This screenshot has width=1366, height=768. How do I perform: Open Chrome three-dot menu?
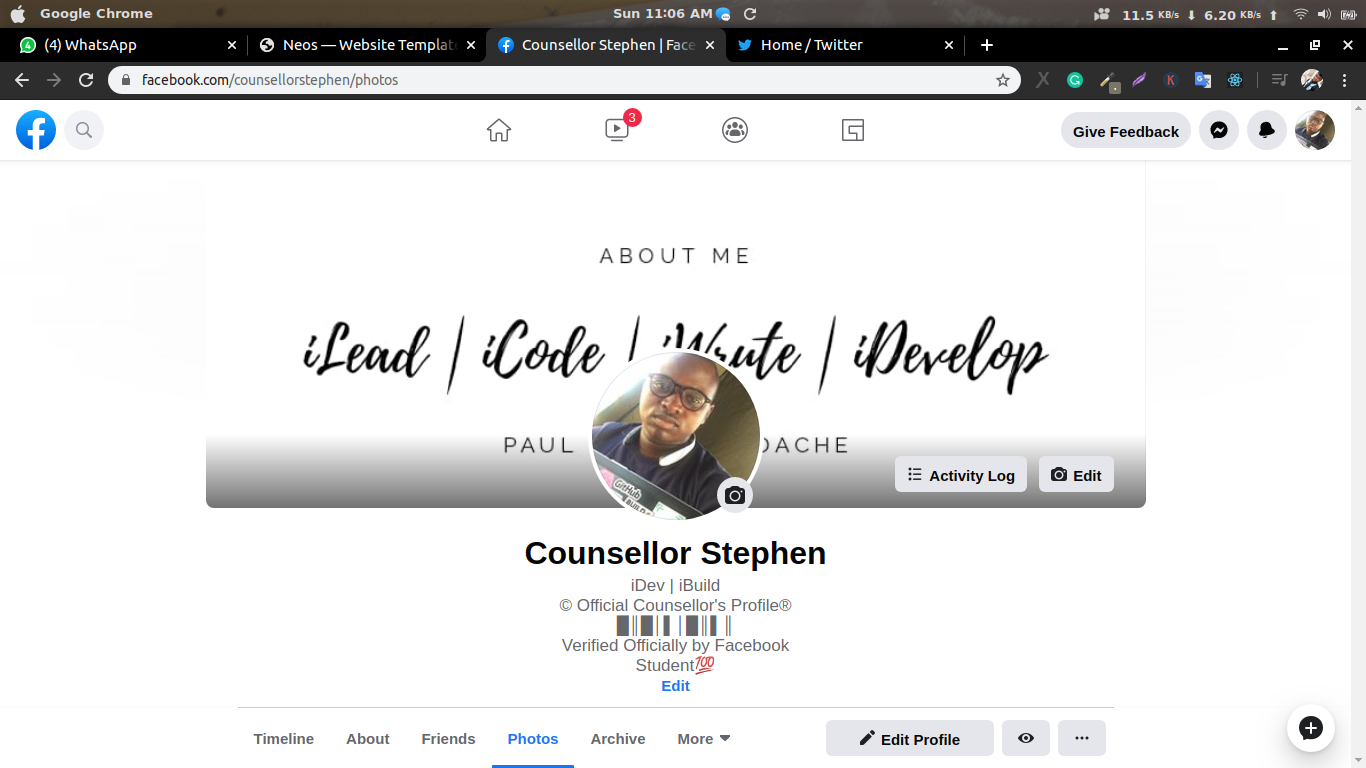[1344, 80]
